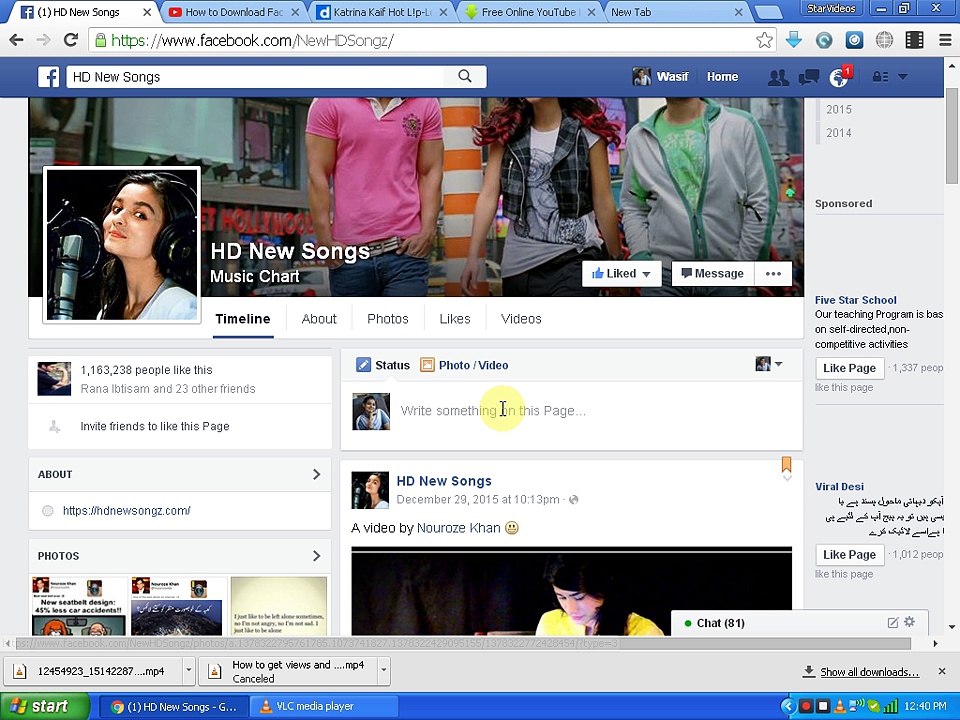Open the HD New Songs post author link
The width and height of the screenshot is (960, 720).
(x=444, y=481)
